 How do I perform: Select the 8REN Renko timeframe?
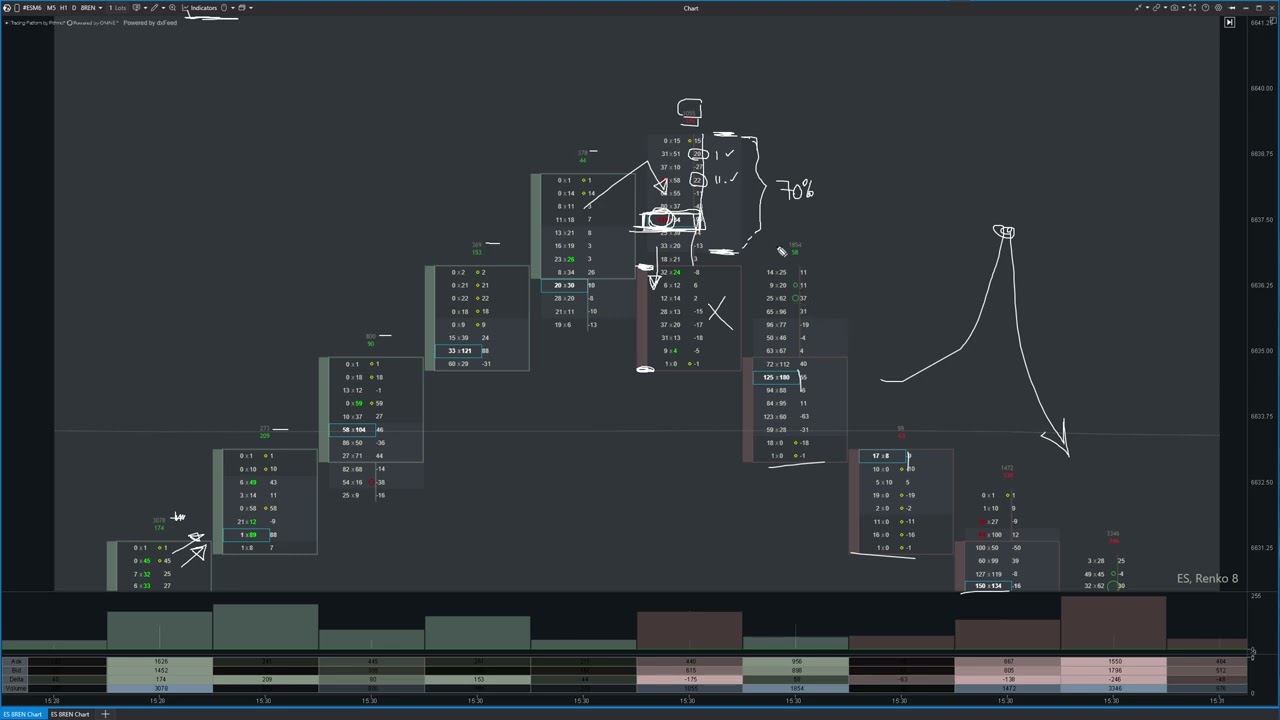click(88, 8)
